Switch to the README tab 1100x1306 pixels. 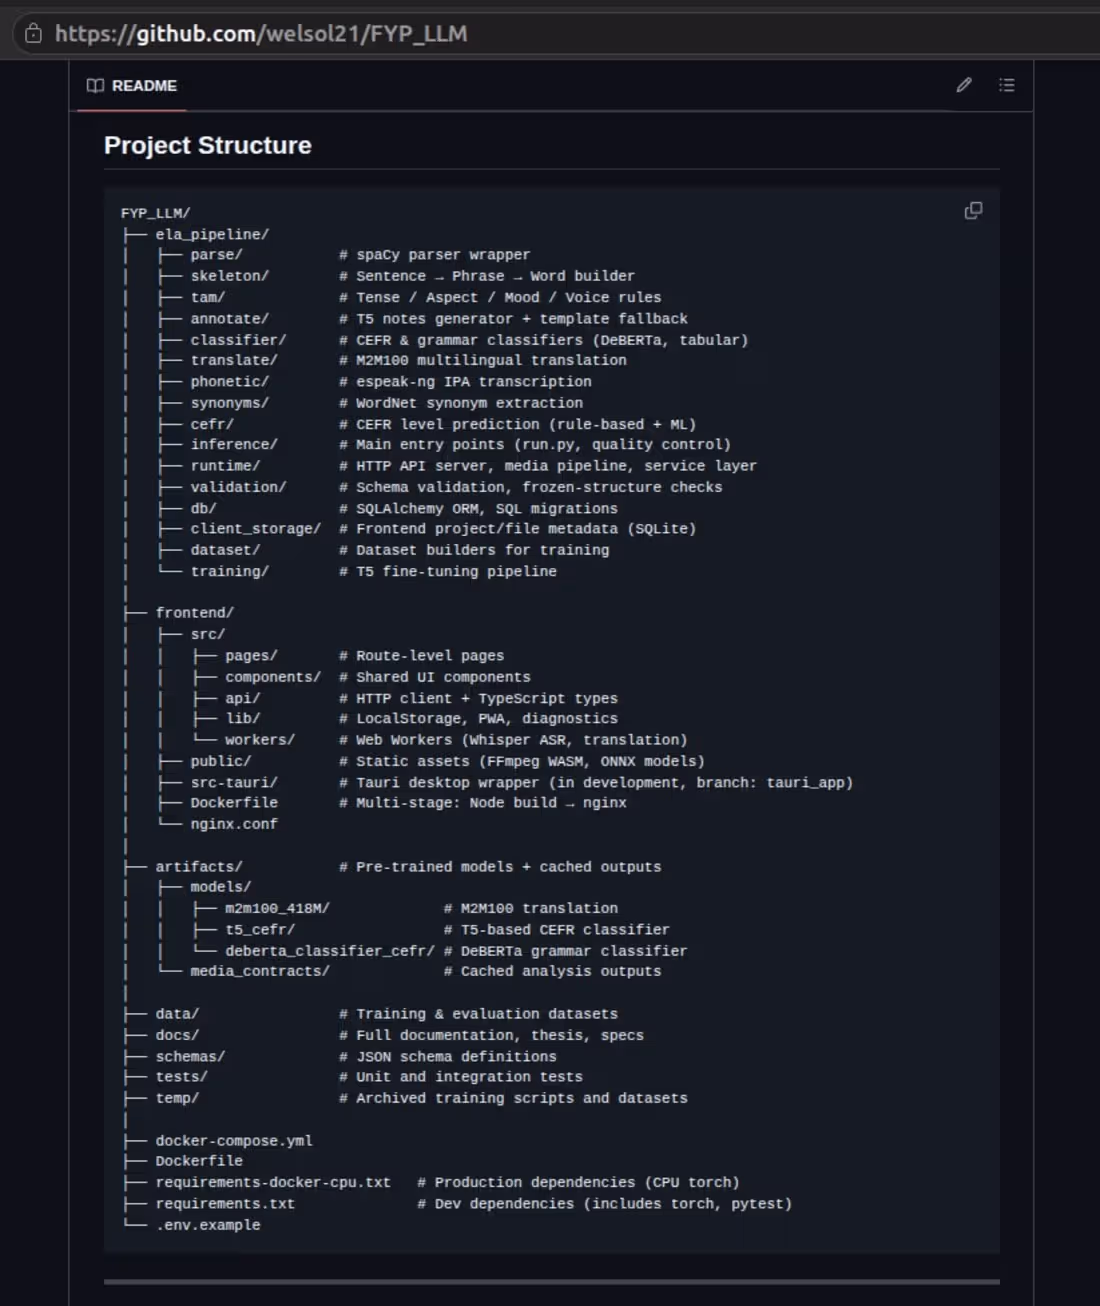(144, 86)
